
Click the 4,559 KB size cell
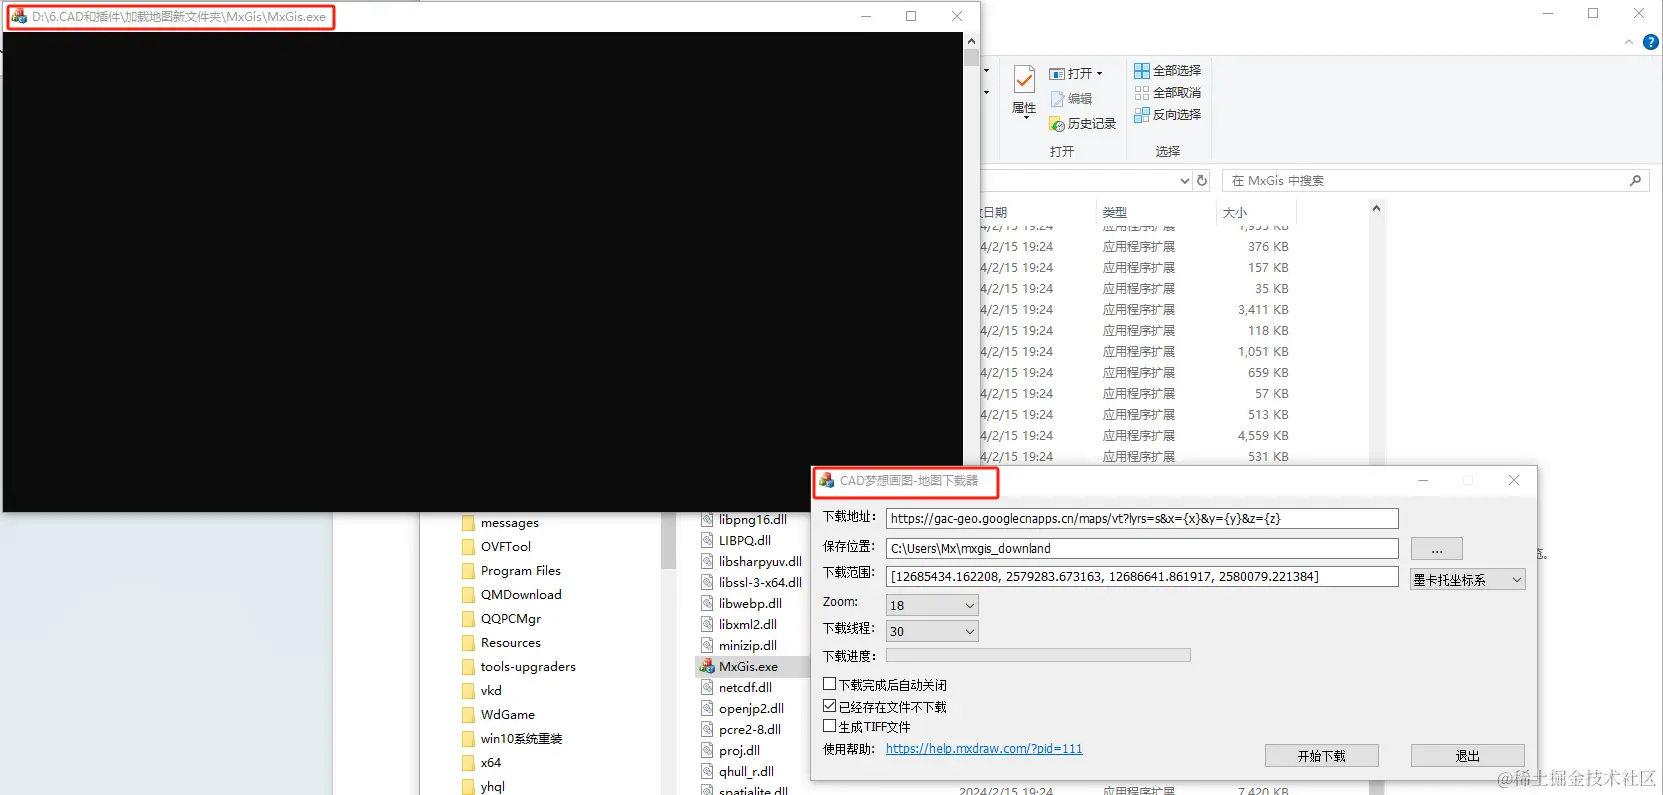point(1263,436)
